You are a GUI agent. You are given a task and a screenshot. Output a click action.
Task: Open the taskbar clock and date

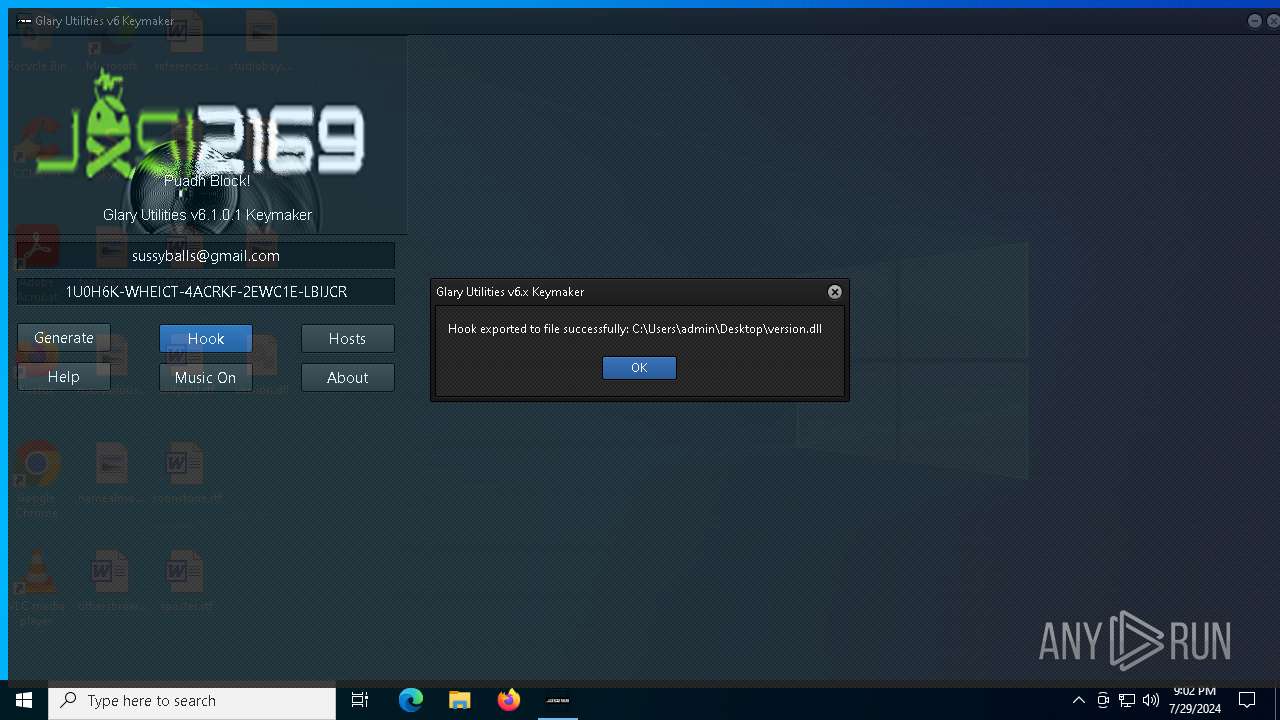(1195, 700)
